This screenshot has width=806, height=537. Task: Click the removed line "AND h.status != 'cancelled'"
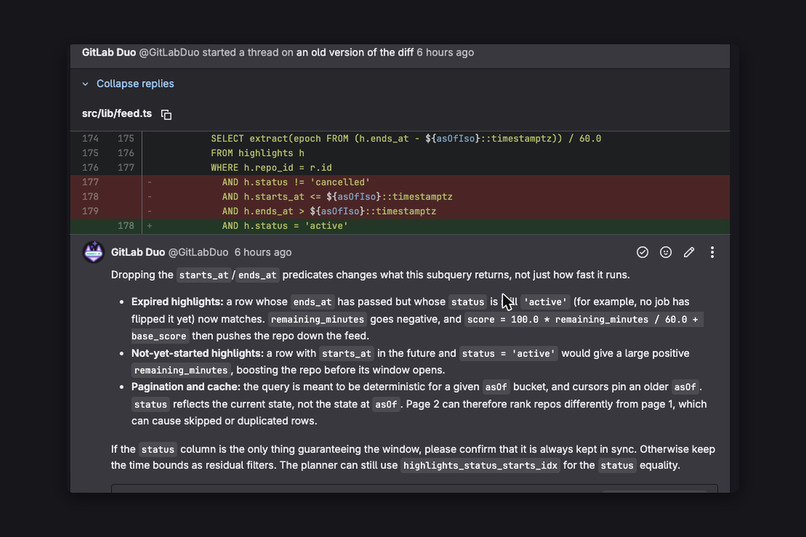tap(296, 182)
